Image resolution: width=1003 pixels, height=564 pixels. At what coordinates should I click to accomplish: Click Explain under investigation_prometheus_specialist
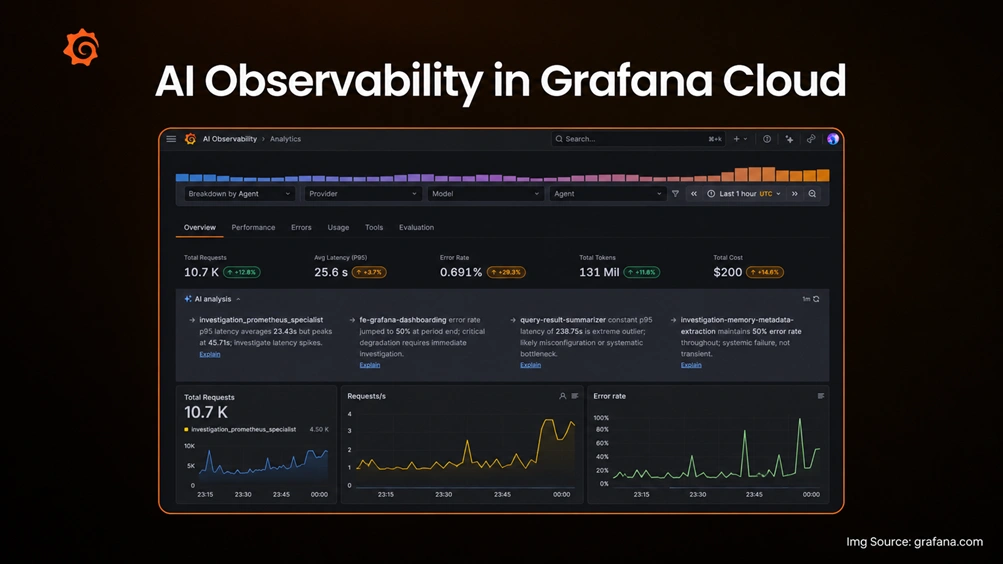[x=210, y=354]
